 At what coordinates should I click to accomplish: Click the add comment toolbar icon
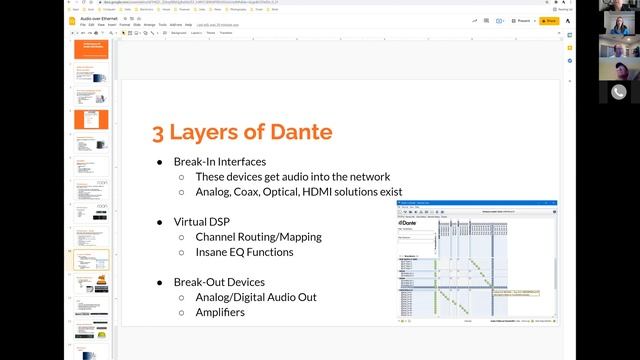click(165, 33)
